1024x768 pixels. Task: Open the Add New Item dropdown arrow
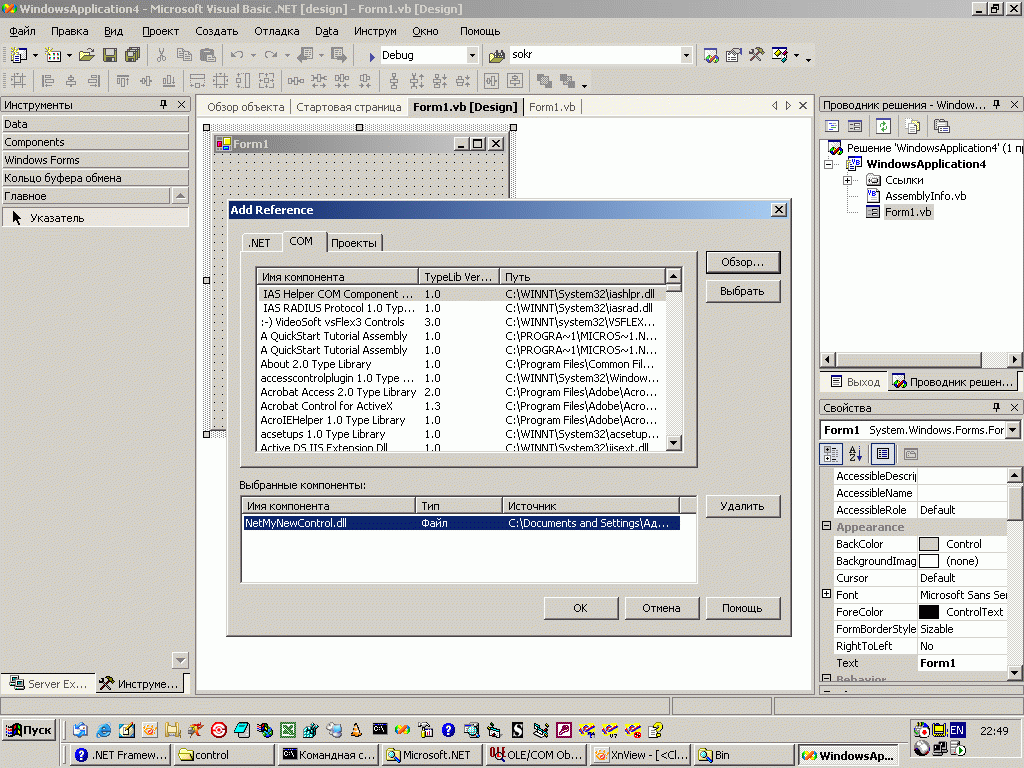coord(69,56)
